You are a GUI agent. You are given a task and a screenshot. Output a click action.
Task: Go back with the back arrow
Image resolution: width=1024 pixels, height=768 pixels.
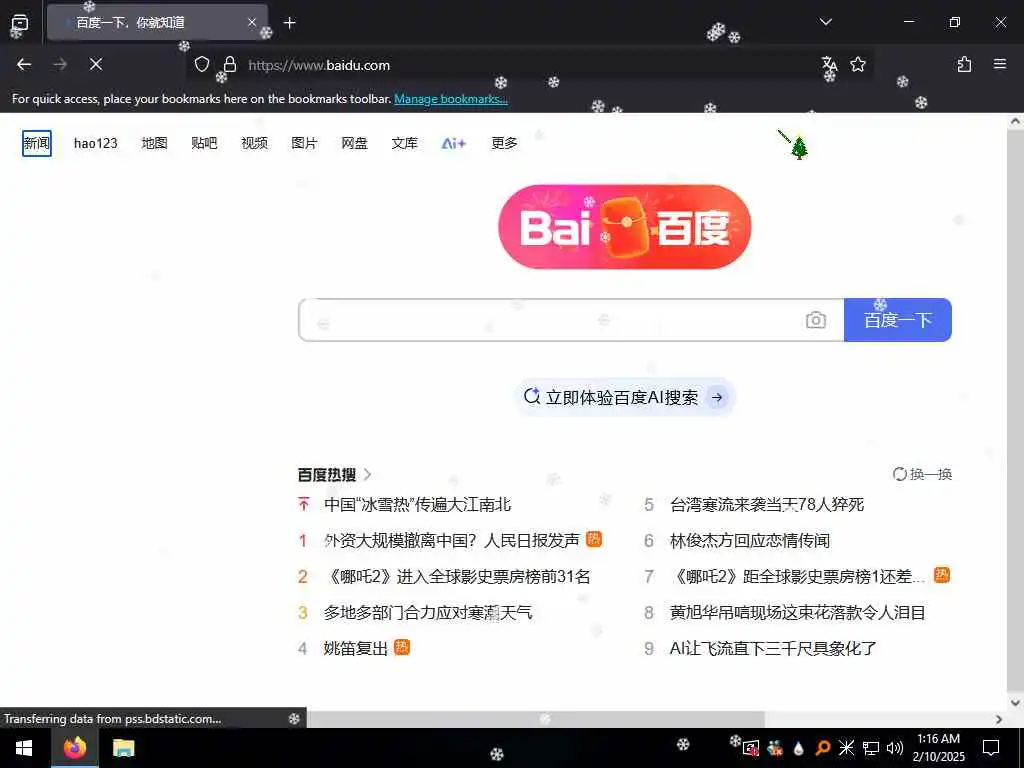(24, 64)
